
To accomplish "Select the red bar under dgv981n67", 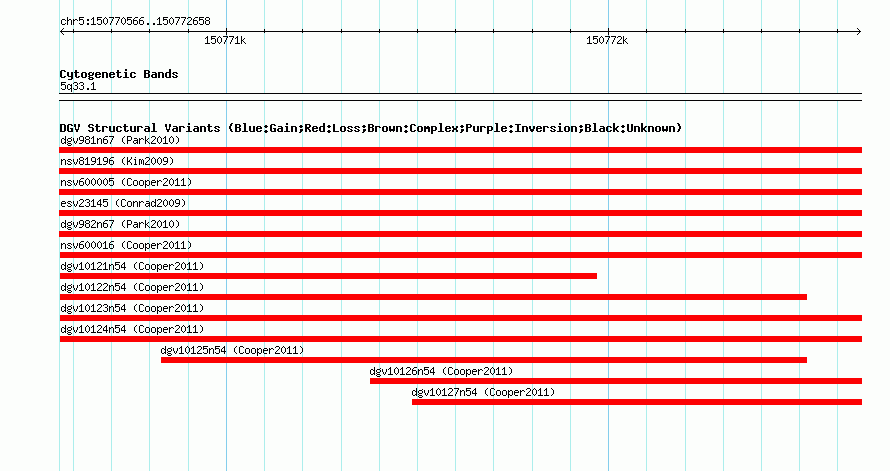I will [460, 150].
